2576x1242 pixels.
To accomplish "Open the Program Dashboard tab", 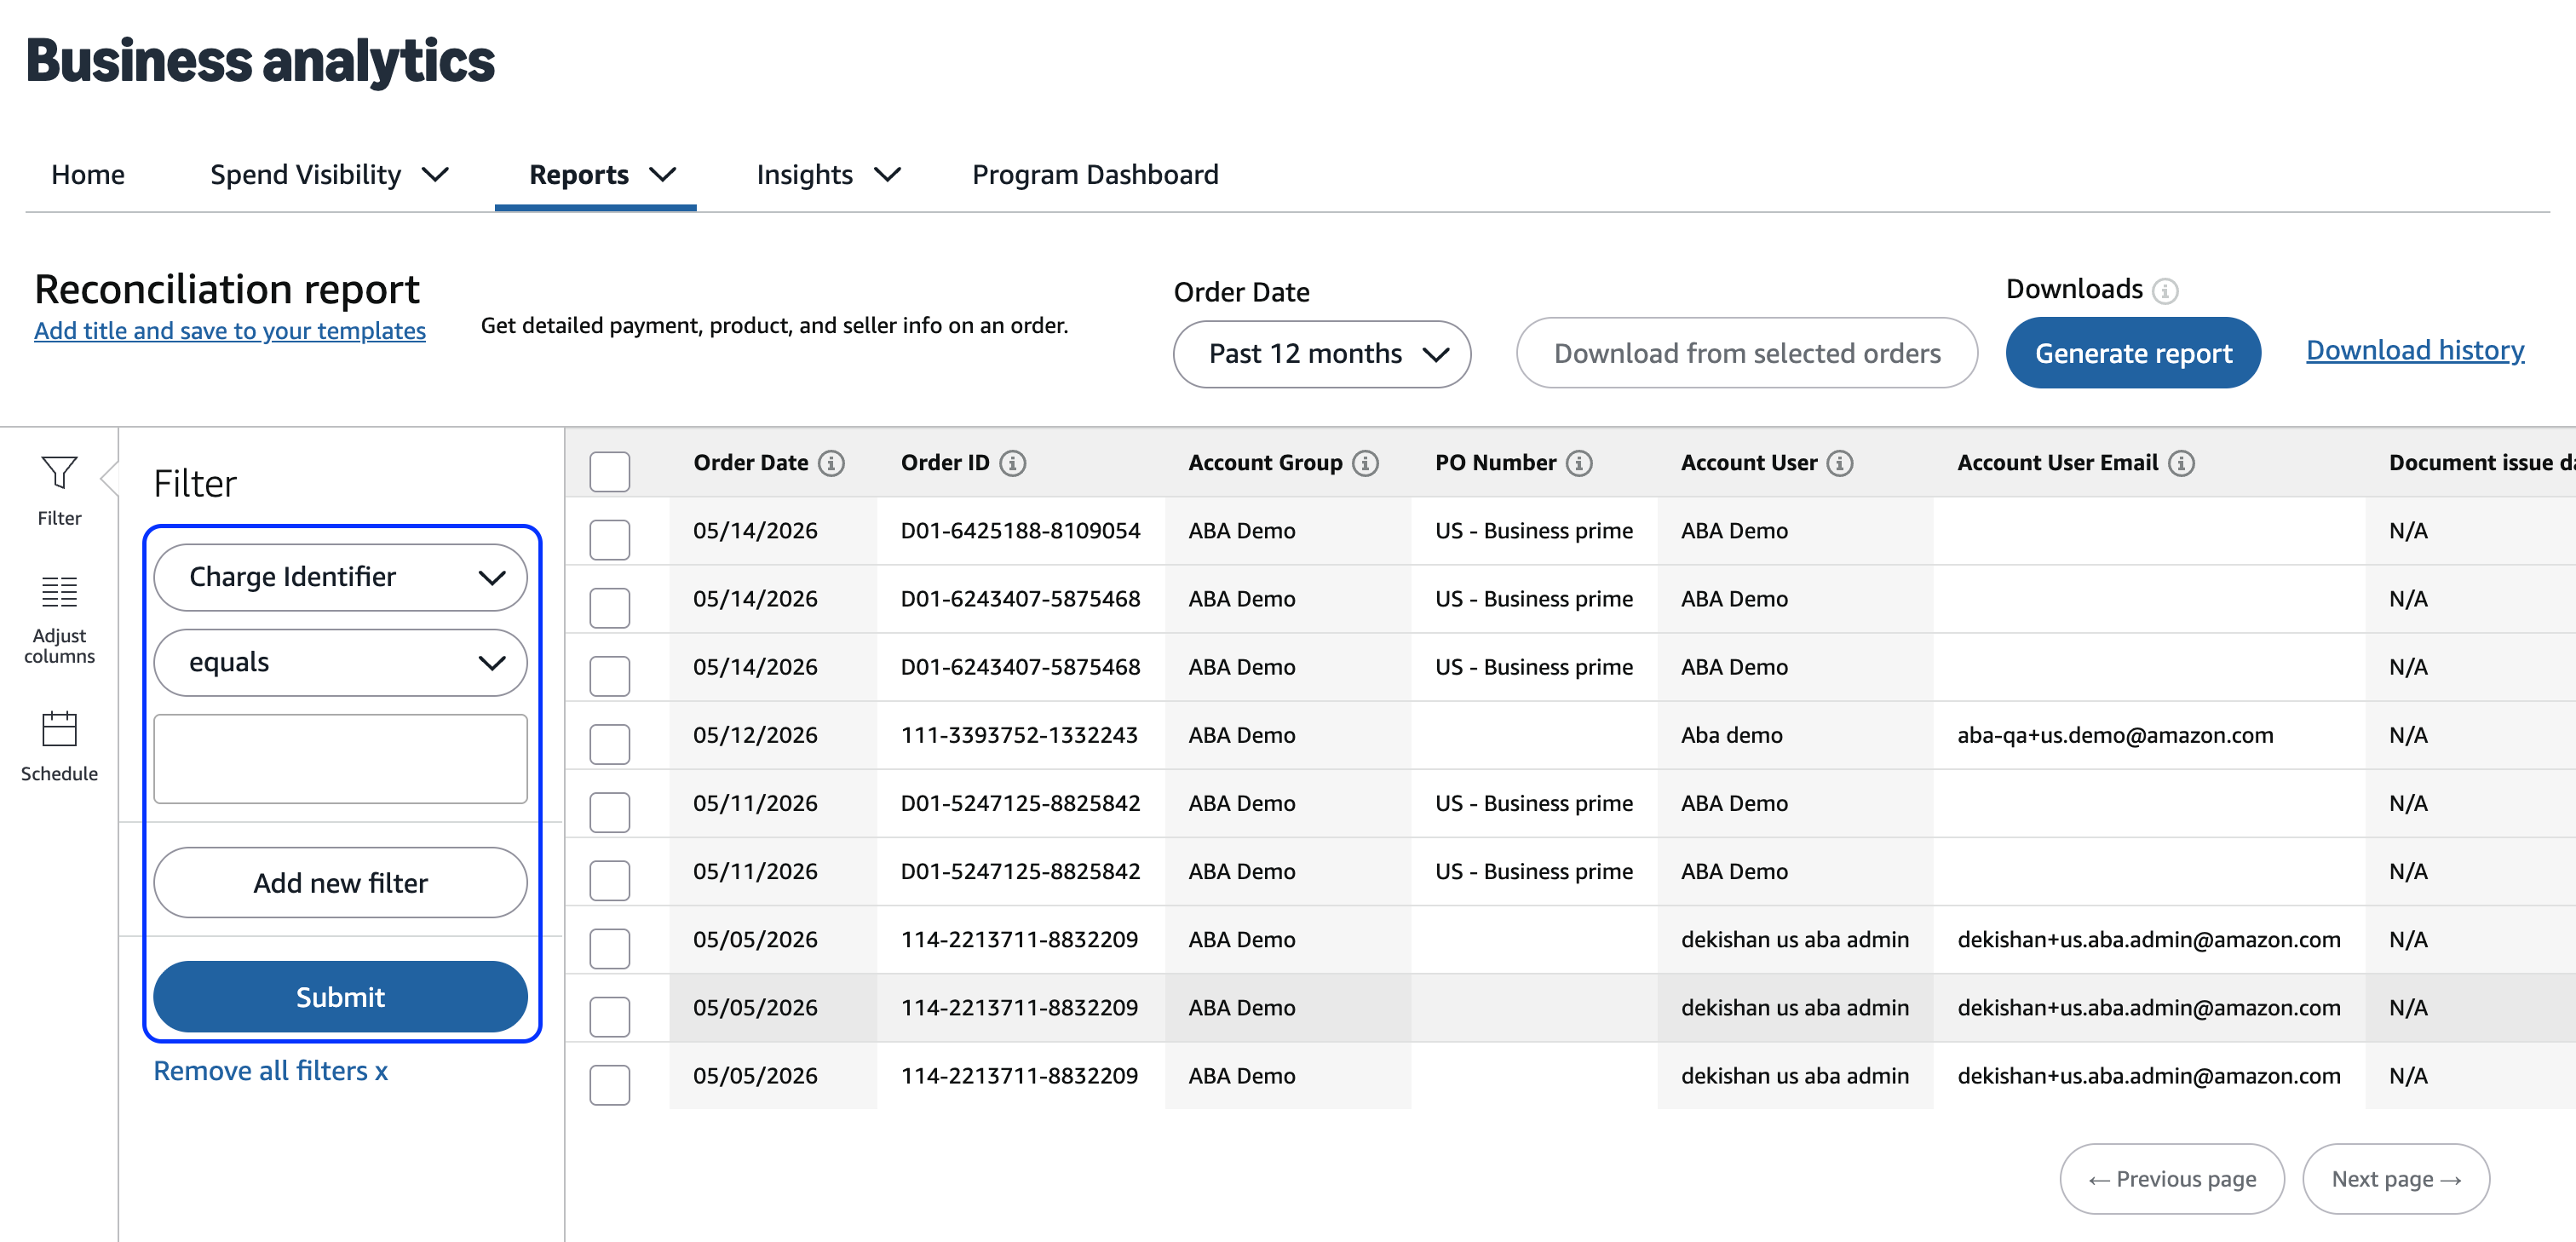I will tap(1095, 175).
